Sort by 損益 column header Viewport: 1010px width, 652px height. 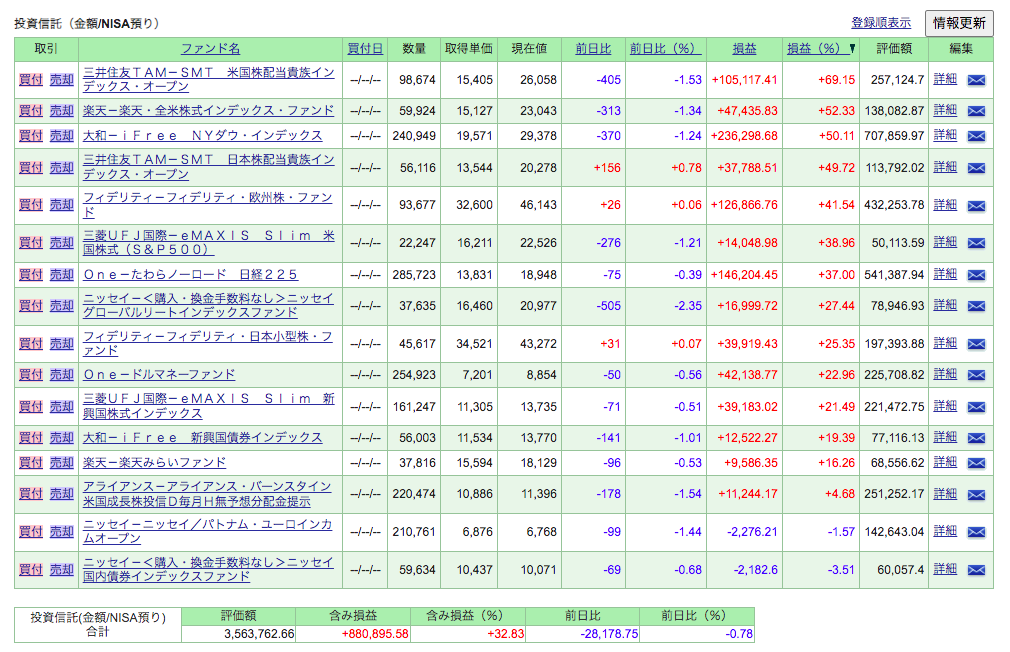744,48
